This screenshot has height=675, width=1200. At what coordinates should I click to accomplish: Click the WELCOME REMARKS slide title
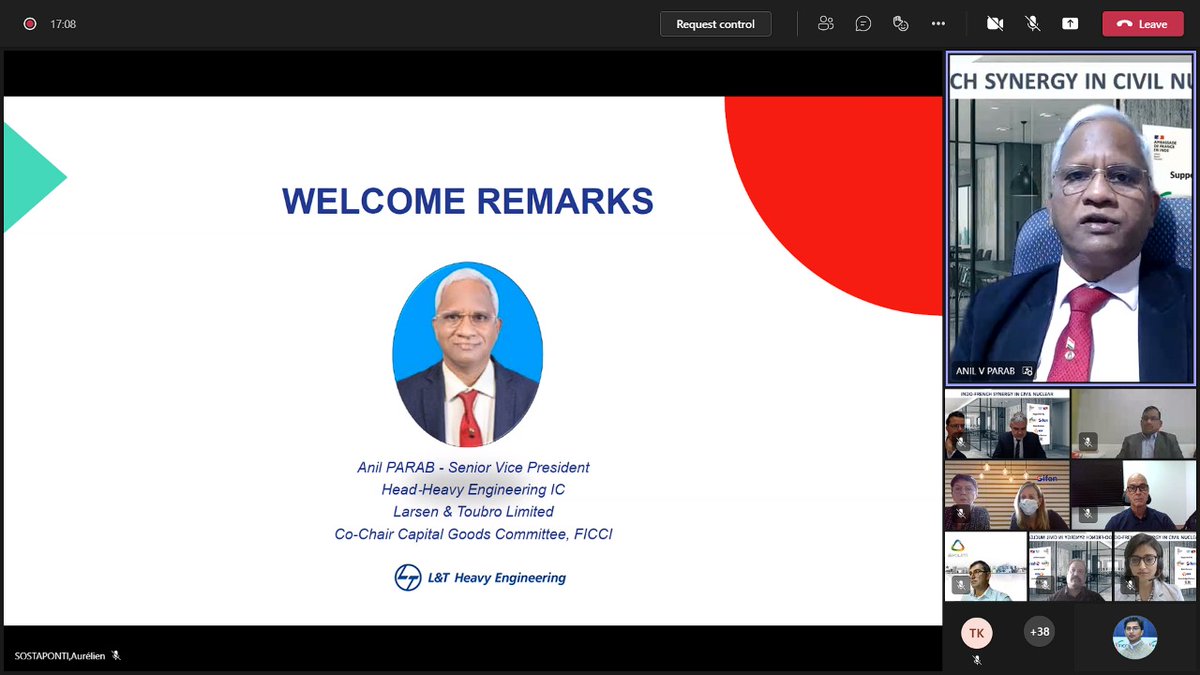click(x=468, y=201)
